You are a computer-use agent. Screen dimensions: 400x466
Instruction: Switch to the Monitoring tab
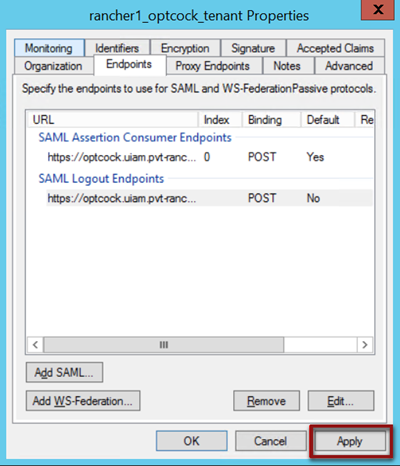[49, 48]
